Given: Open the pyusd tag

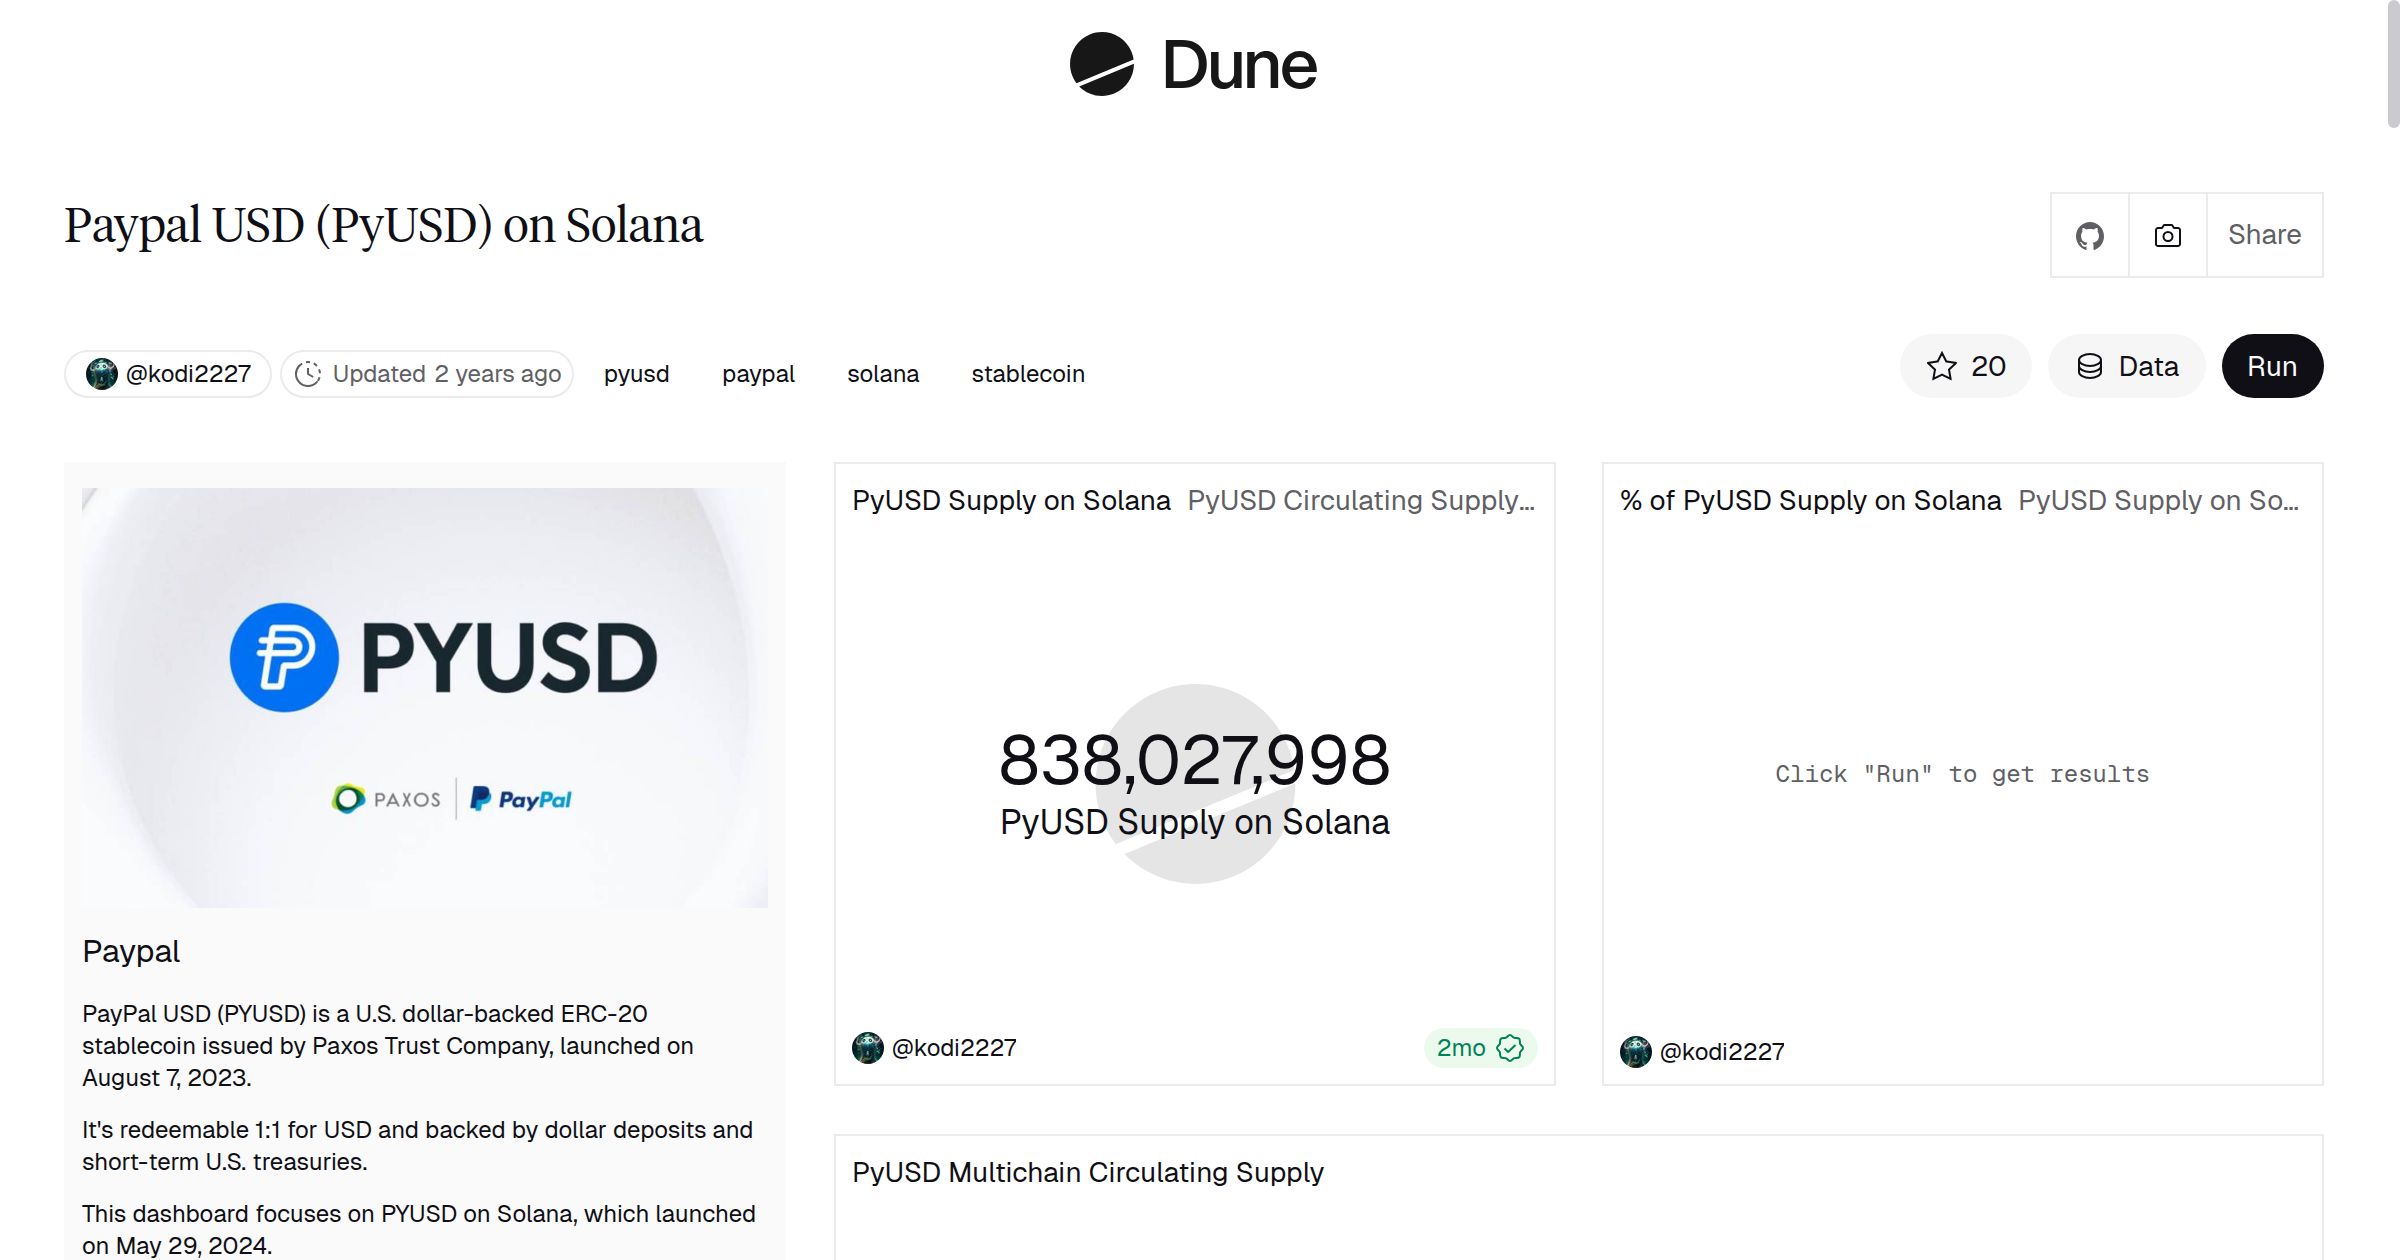Looking at the screenshot, I should pos(637,373).
